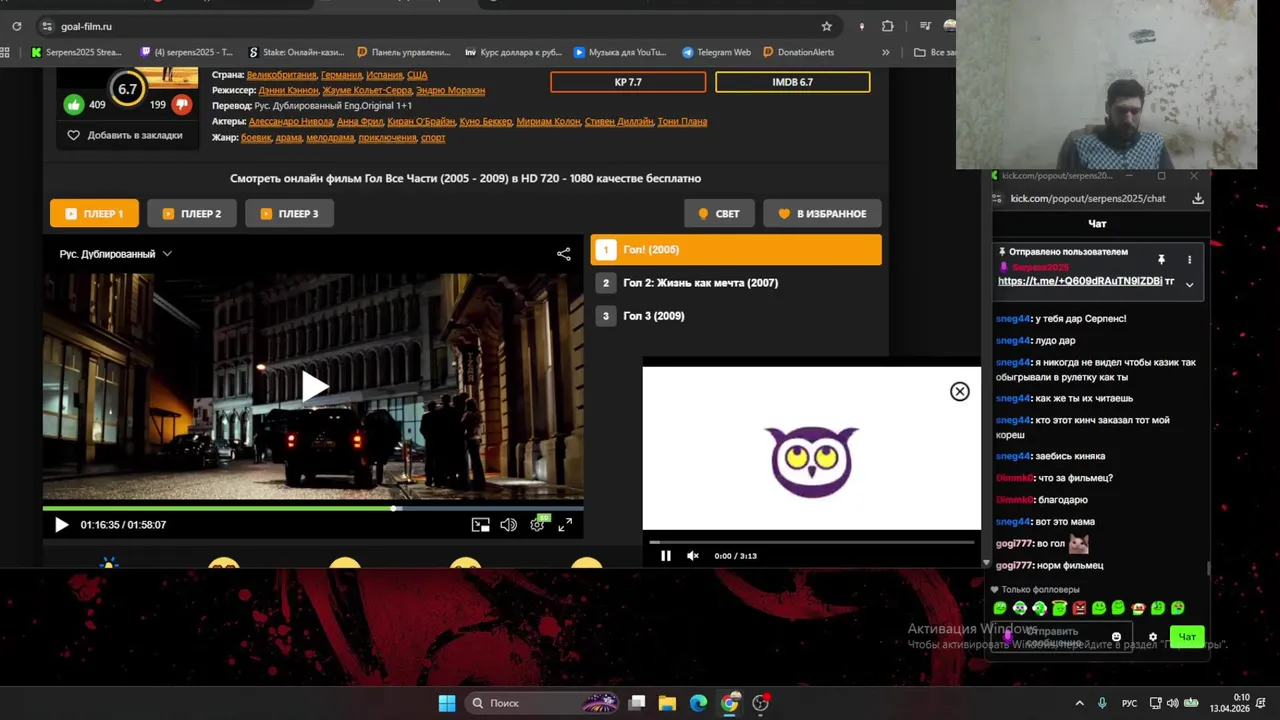Open the Рус. Дублированный translation dropdown
This screenshot has width=1280, height=720.
coord(115,254)
